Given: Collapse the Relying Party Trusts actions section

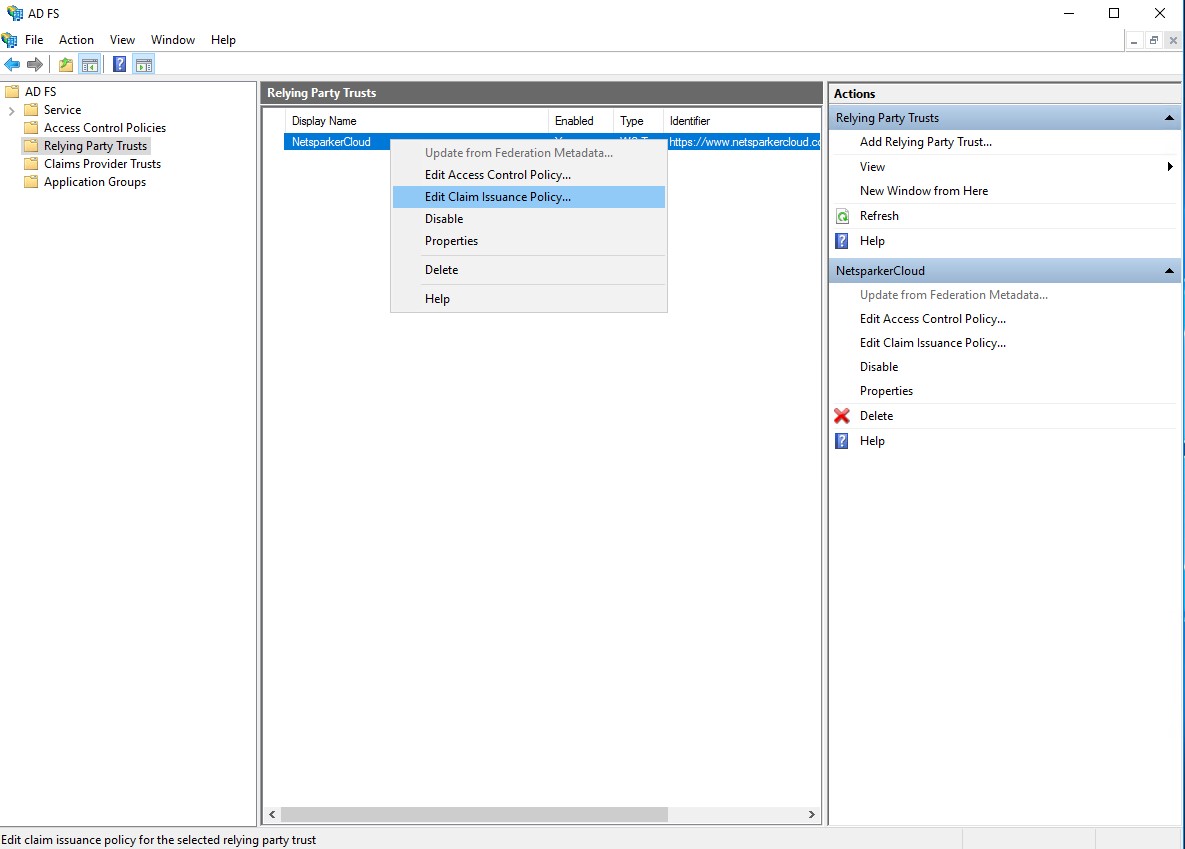Looking at the screenshot, I should pos(1168,118).
